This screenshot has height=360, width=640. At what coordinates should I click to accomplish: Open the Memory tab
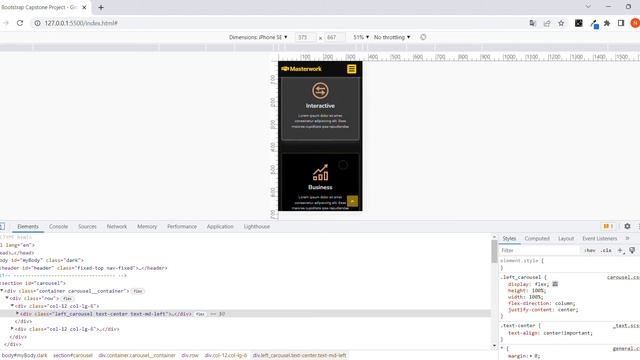click(147, 227)
